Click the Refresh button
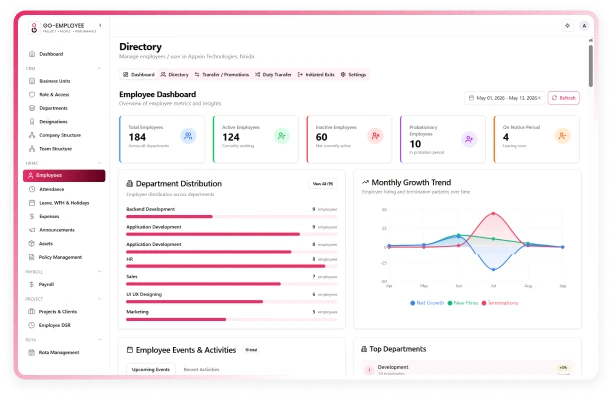Viewport: 613px width, 397px height. pyautogui.click(x=563, y=98)
